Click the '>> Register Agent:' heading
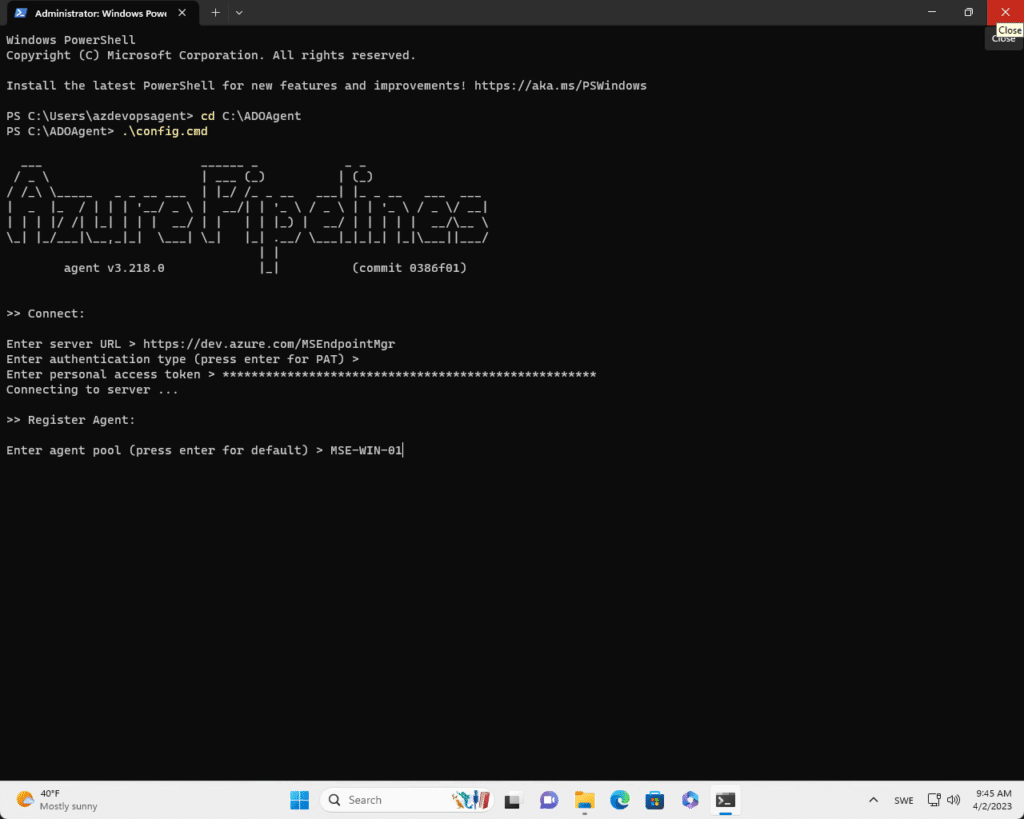This screenshot has height=819, width=1024. coord(71,420)
